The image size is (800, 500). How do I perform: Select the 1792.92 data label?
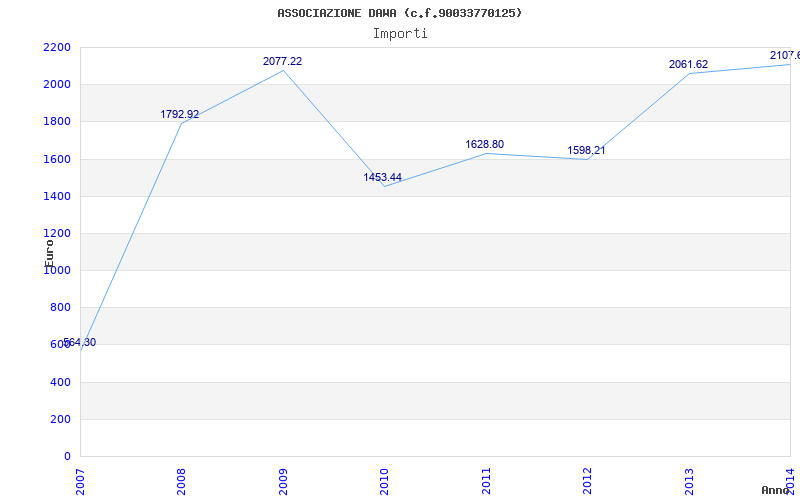(x=180, y=114)
